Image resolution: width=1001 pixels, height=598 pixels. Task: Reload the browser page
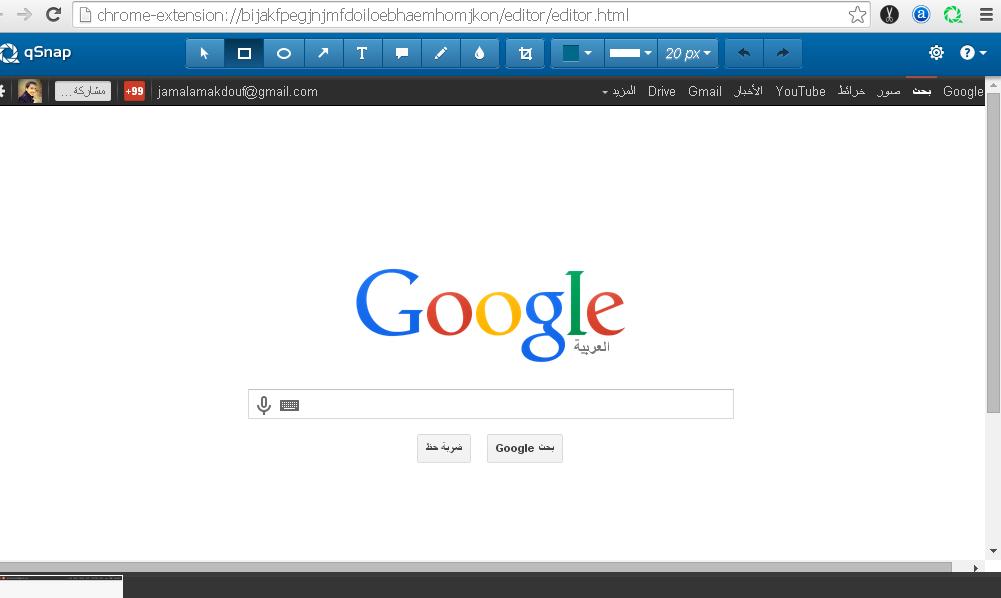pos(54,14)
